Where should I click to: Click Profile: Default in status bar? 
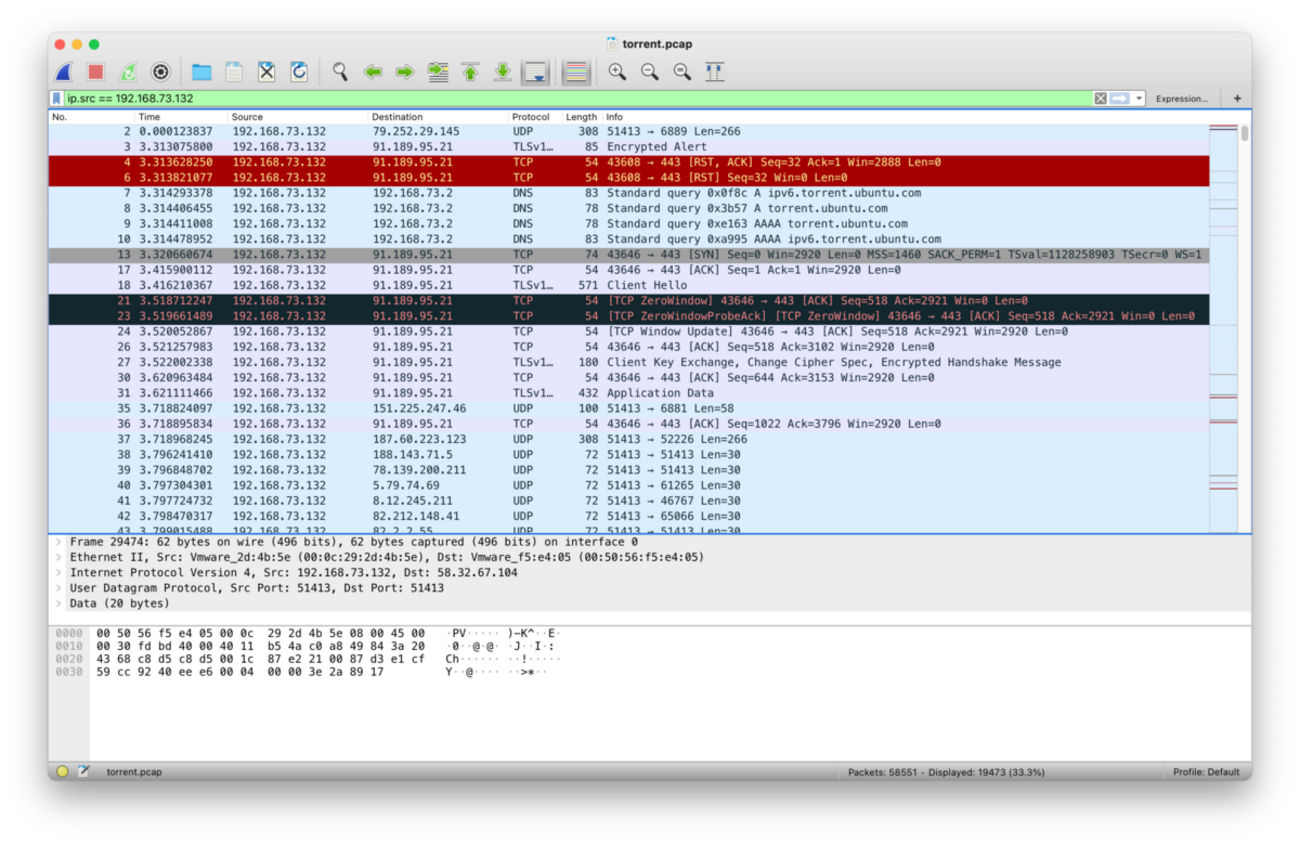click(1206, 772)
